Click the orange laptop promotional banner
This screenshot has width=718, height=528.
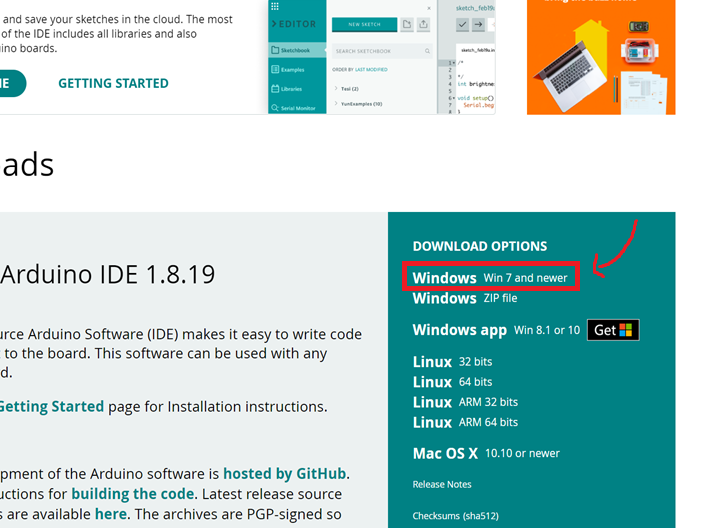[x=601, y=57]
